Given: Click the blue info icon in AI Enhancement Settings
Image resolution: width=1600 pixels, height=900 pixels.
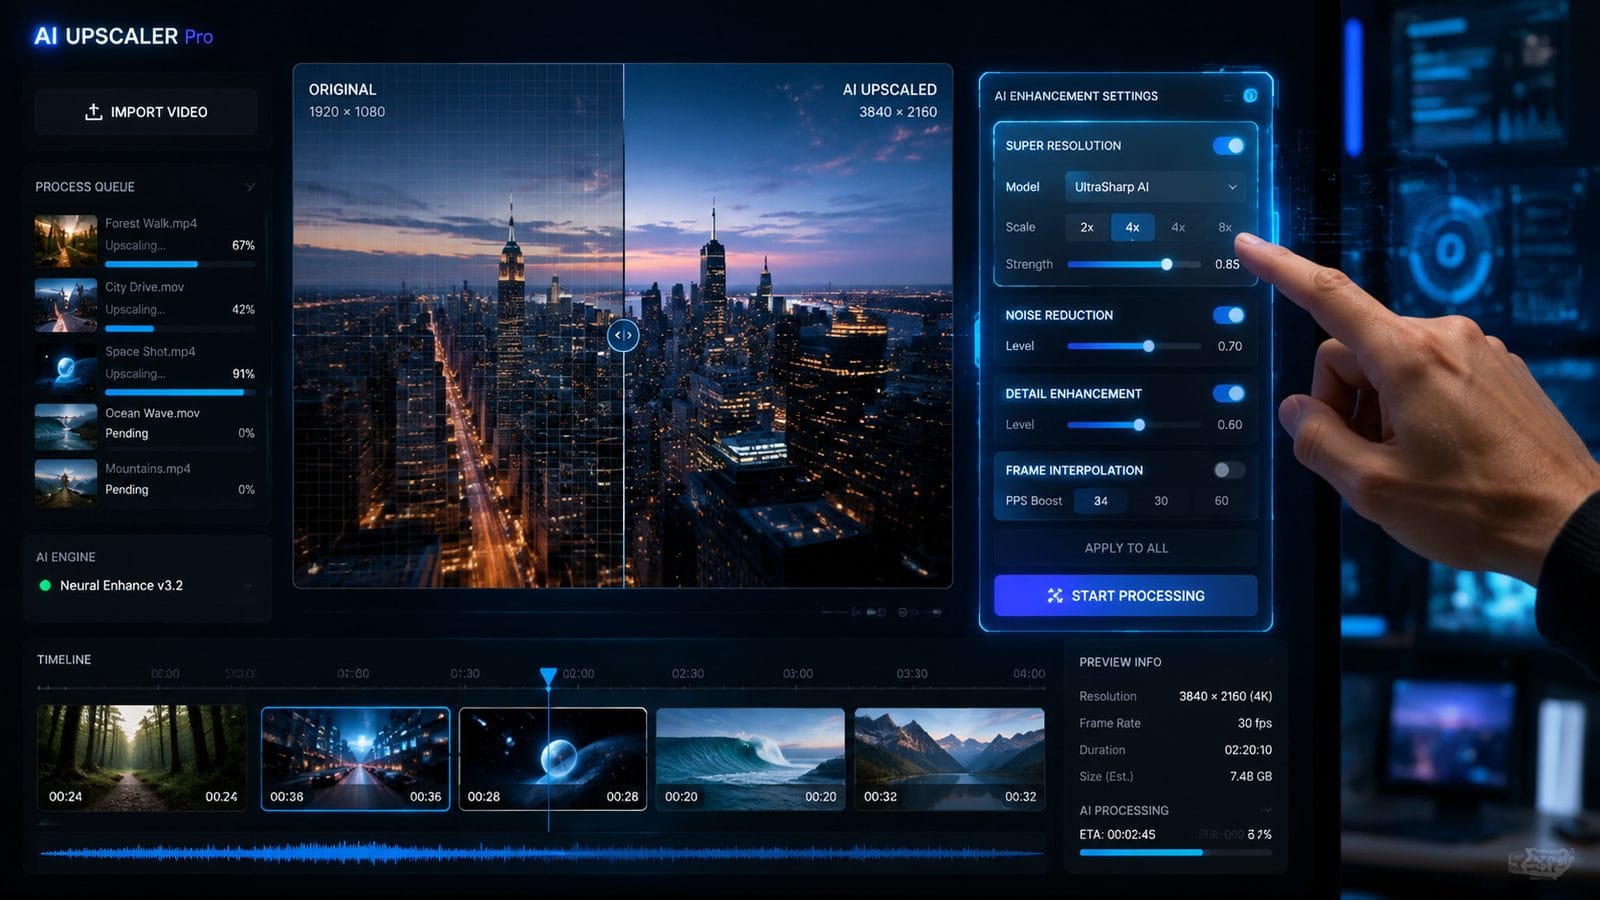Looking at the screenshot, I should coord(1250,96).
